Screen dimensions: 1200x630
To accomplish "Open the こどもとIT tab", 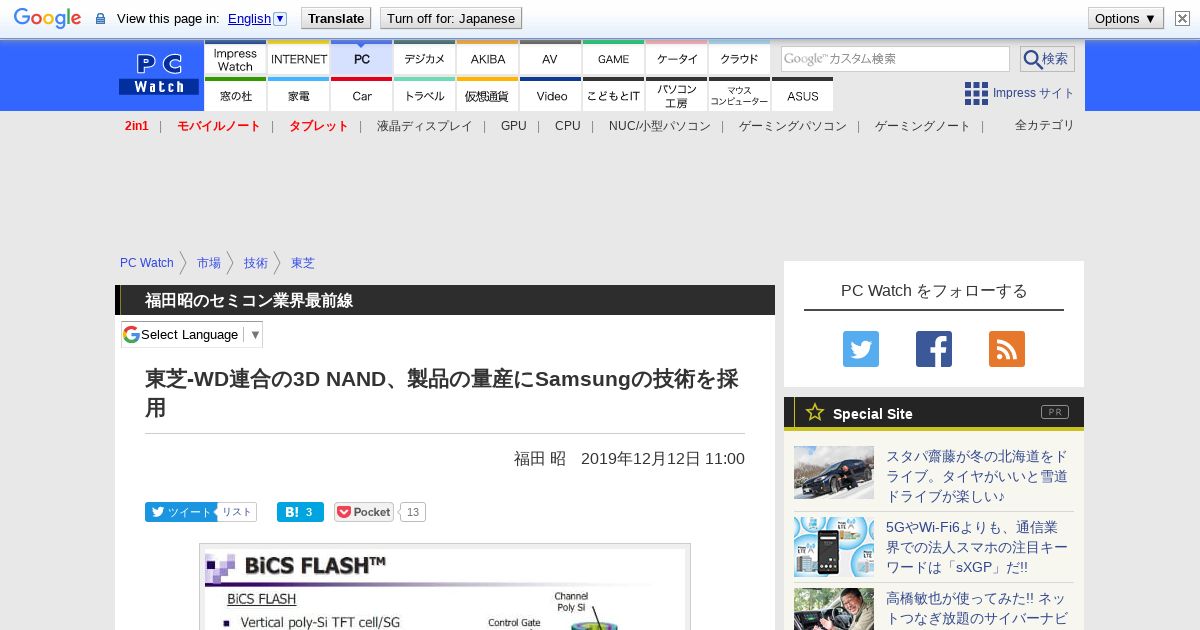I will click(614, 95).
